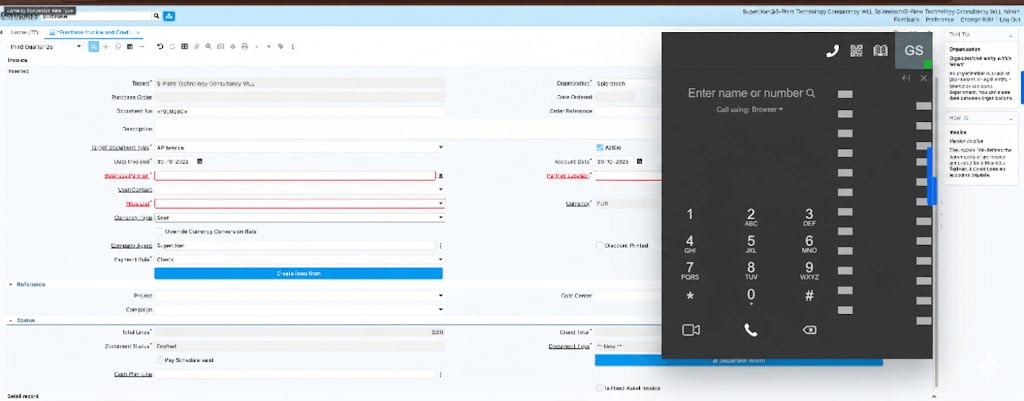Open Company Agent field's three-dot menu
This screenshot has height=401, width=1024.
[x=441, y=246]
